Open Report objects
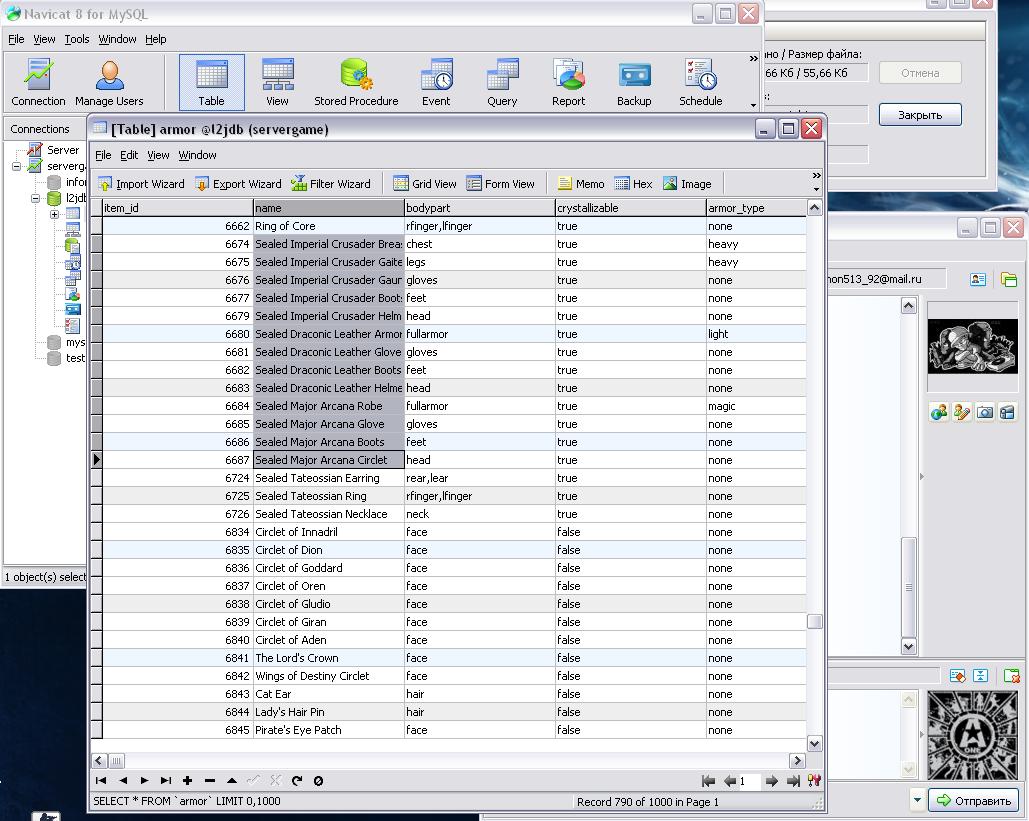Screen dimensions: 1029x821 coord(568,82)
